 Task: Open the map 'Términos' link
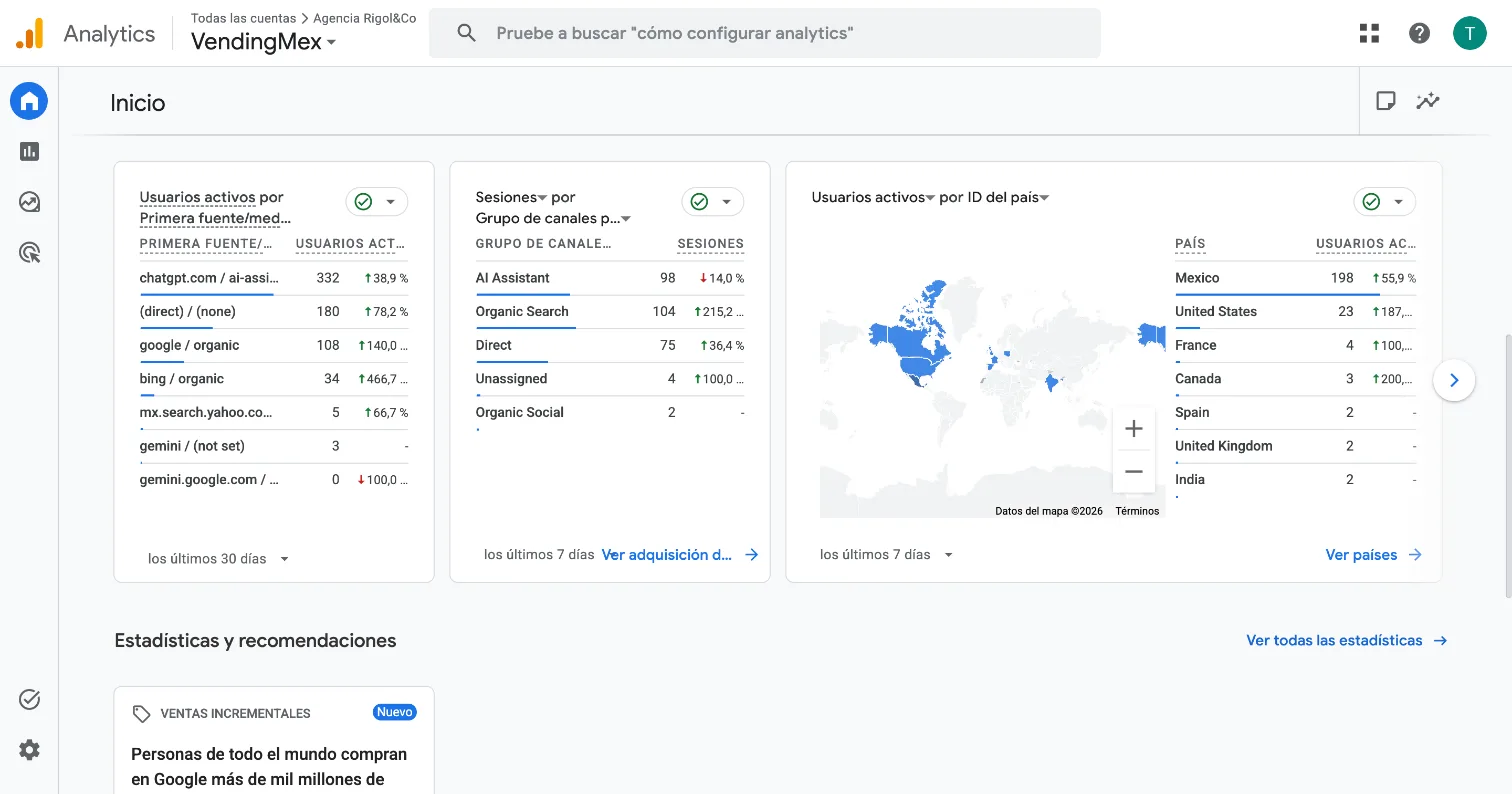pos(1137,511)
